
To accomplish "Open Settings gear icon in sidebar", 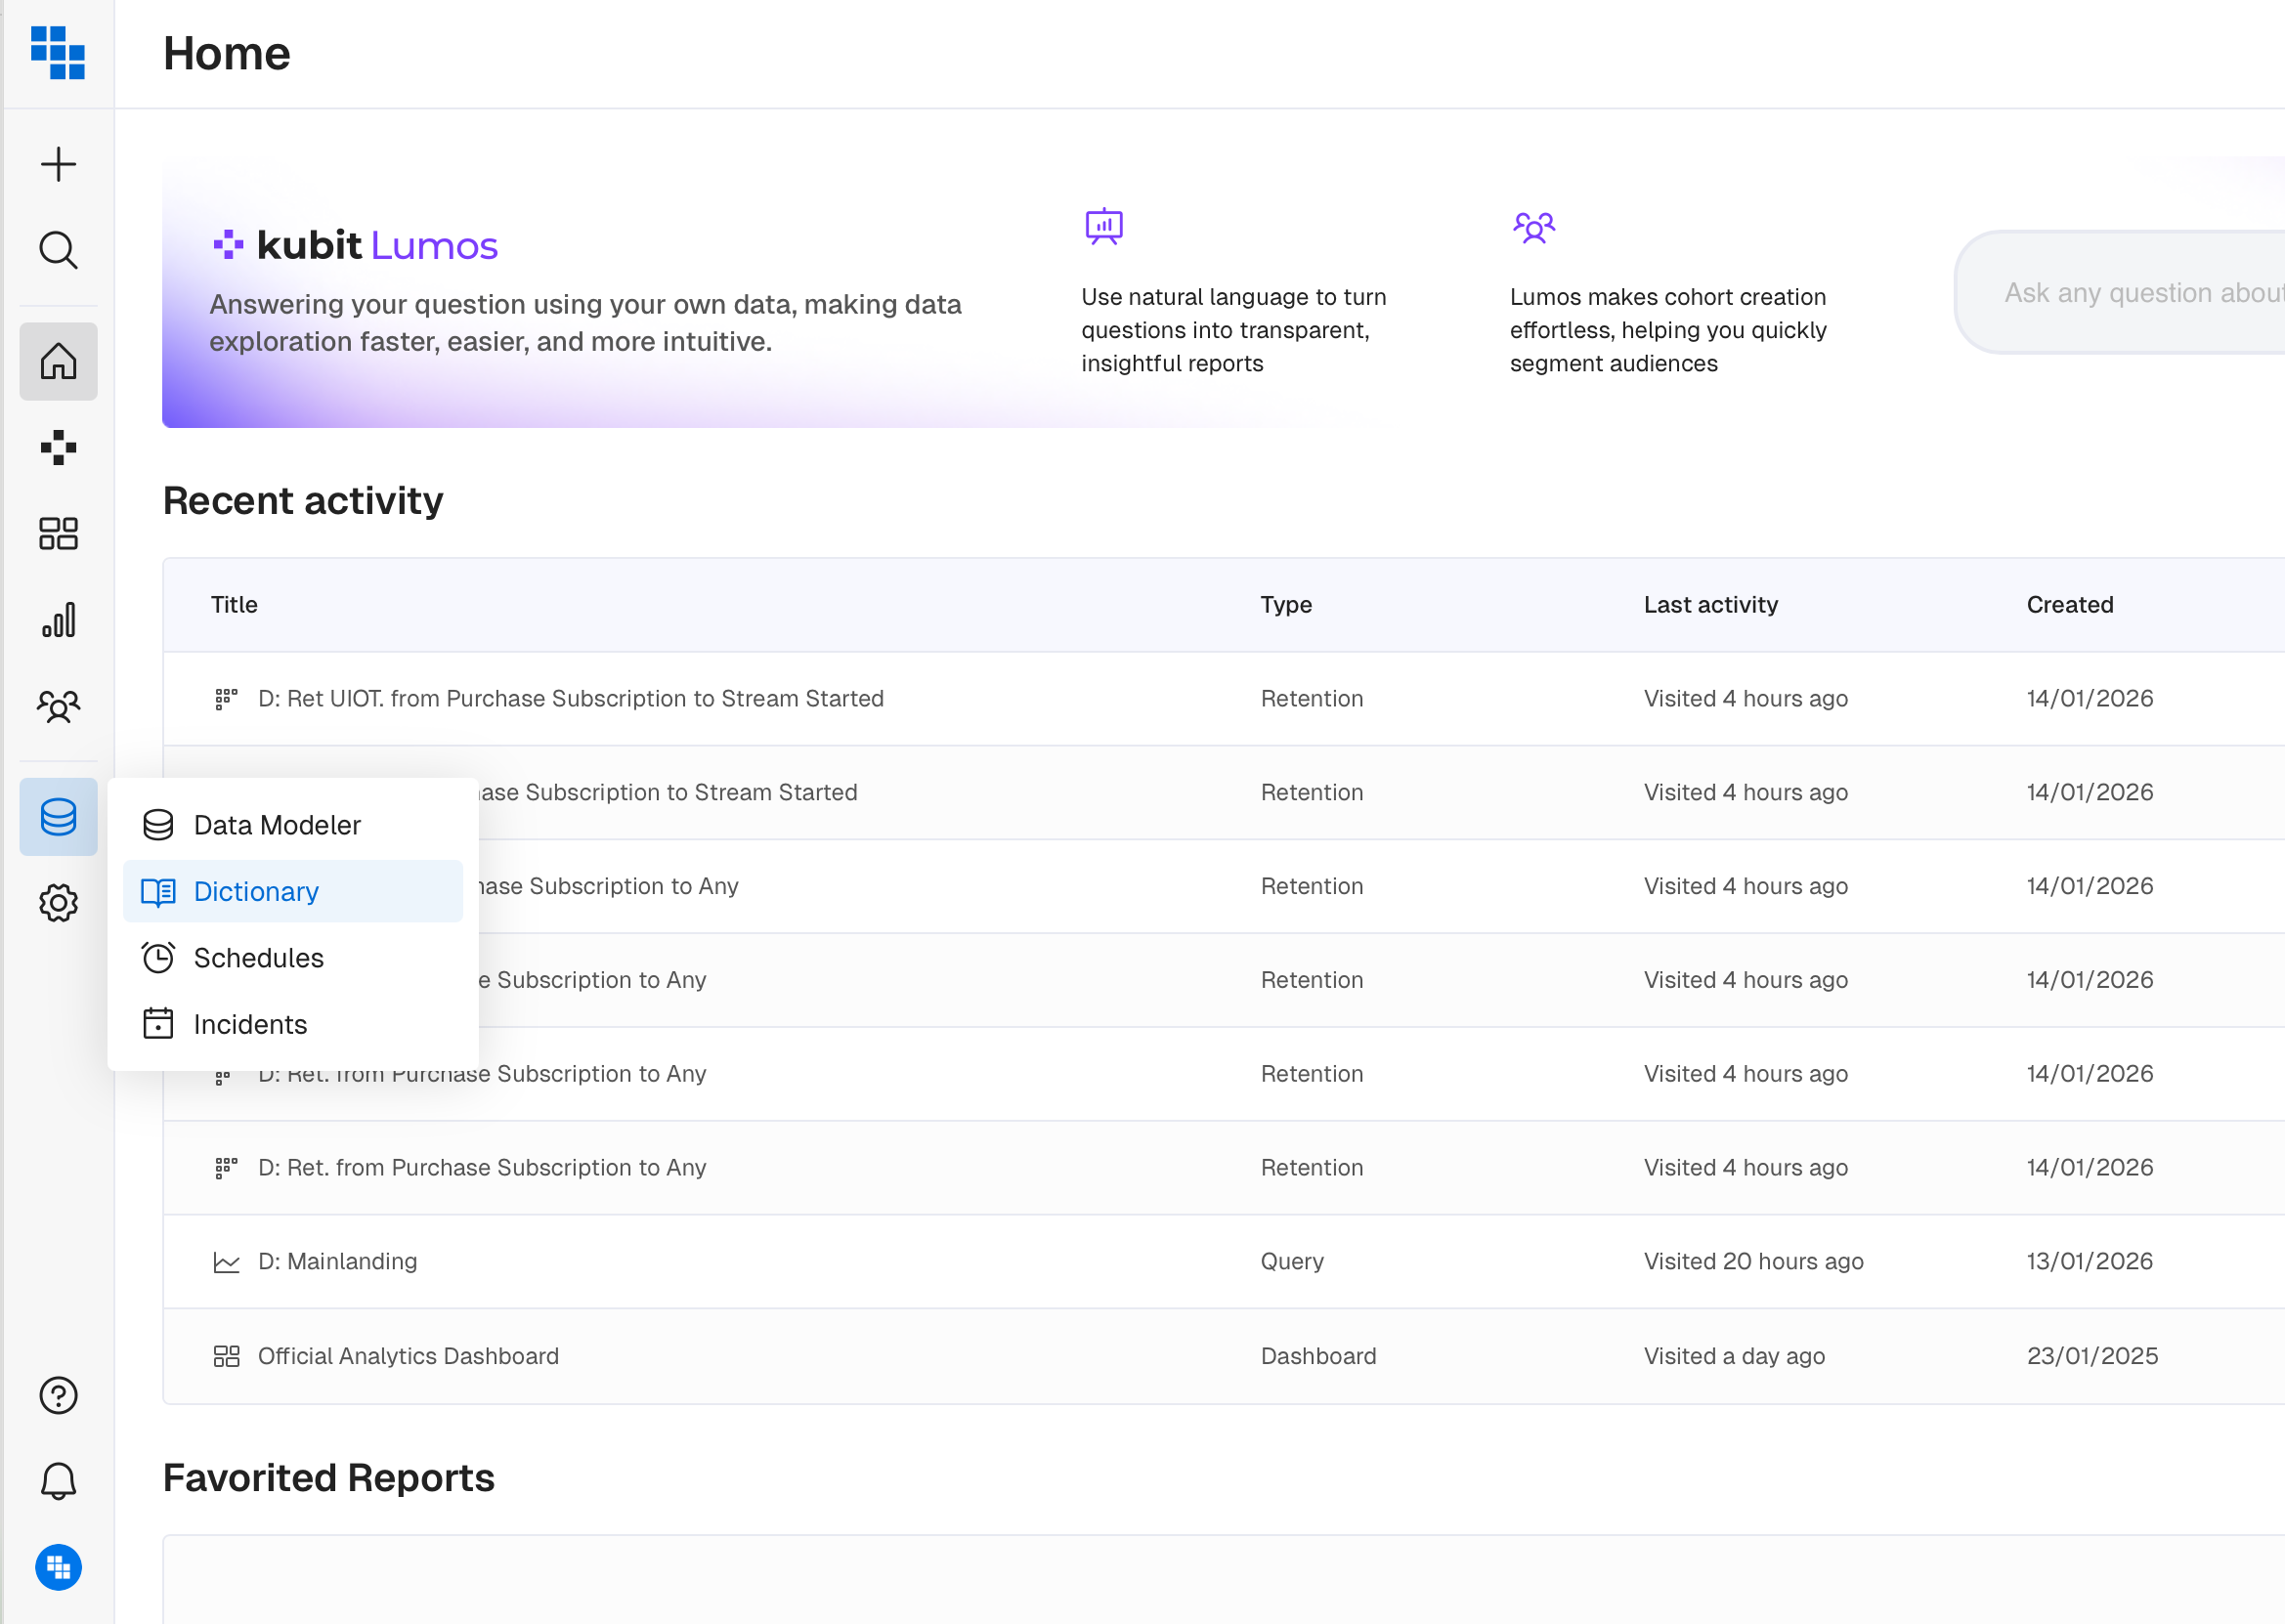I will click(x=58, y=902).
